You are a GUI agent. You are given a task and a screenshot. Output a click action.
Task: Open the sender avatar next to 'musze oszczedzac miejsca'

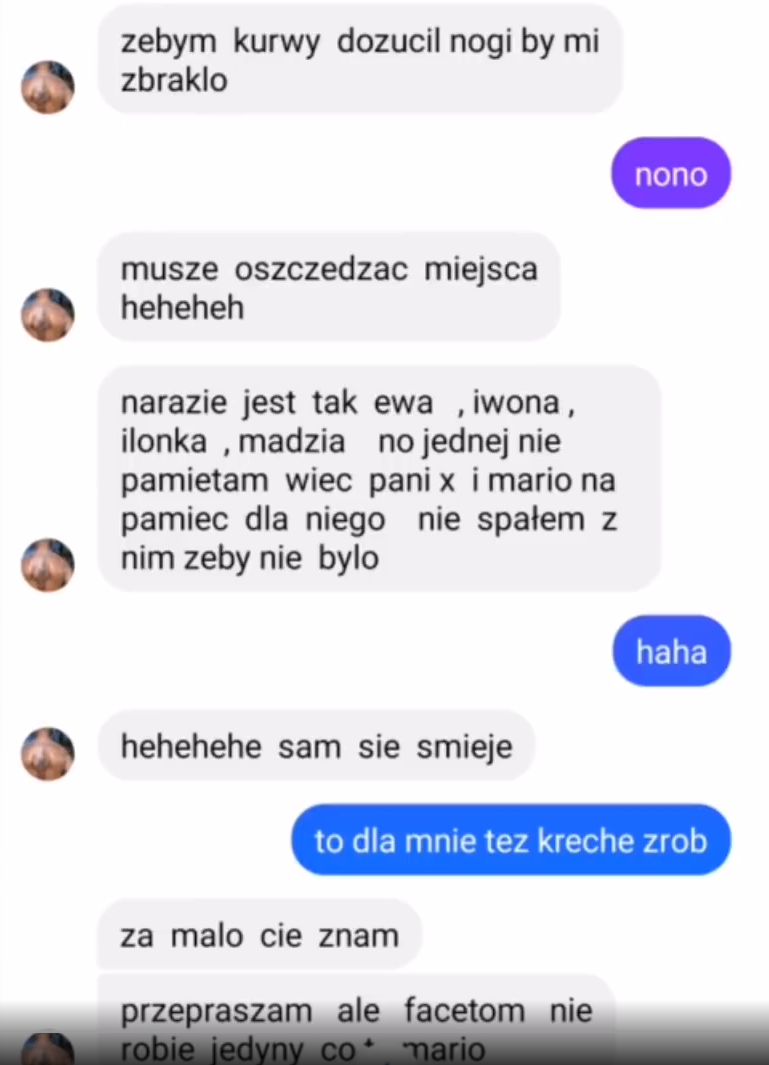point(48,314)
